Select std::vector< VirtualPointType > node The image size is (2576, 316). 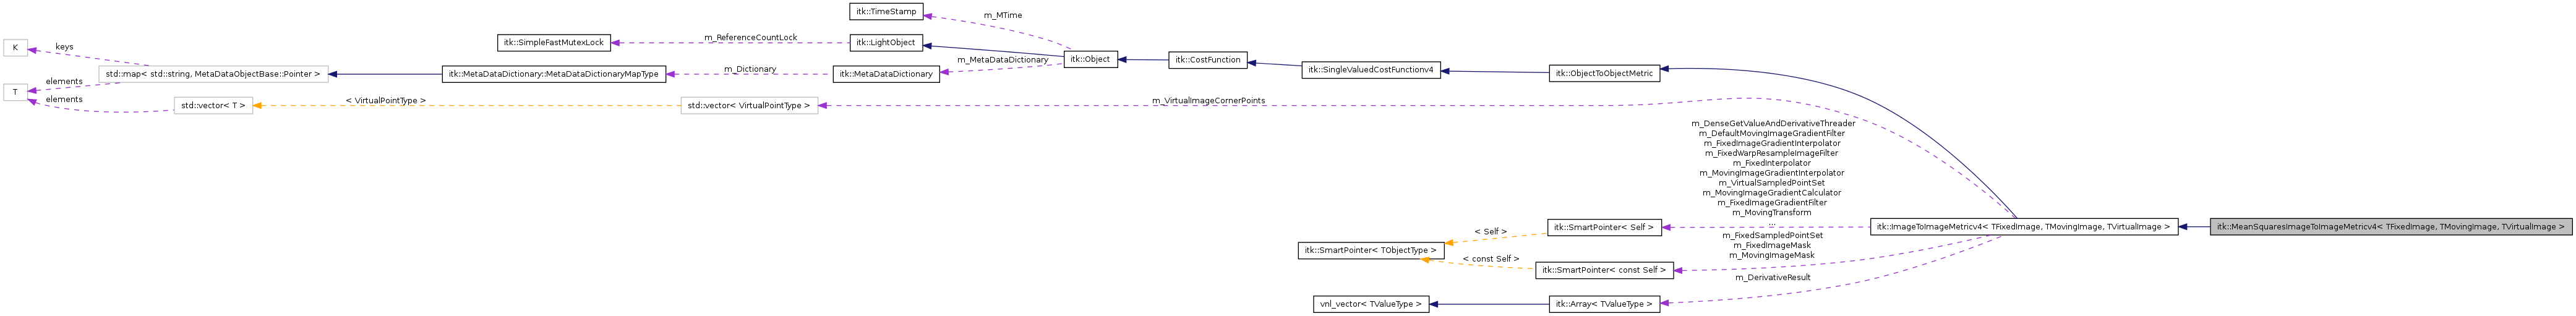(x=749, y=105)
